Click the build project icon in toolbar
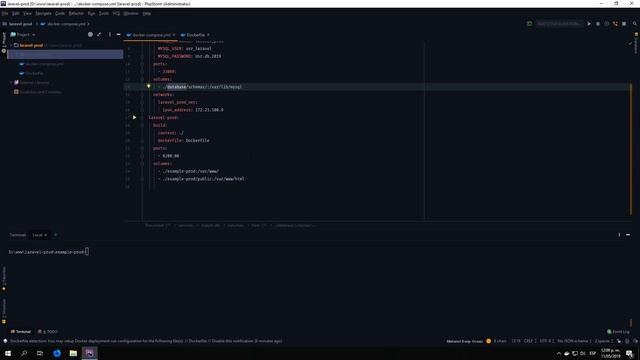Viewport: 640px width, 360px height. [529, 24]
